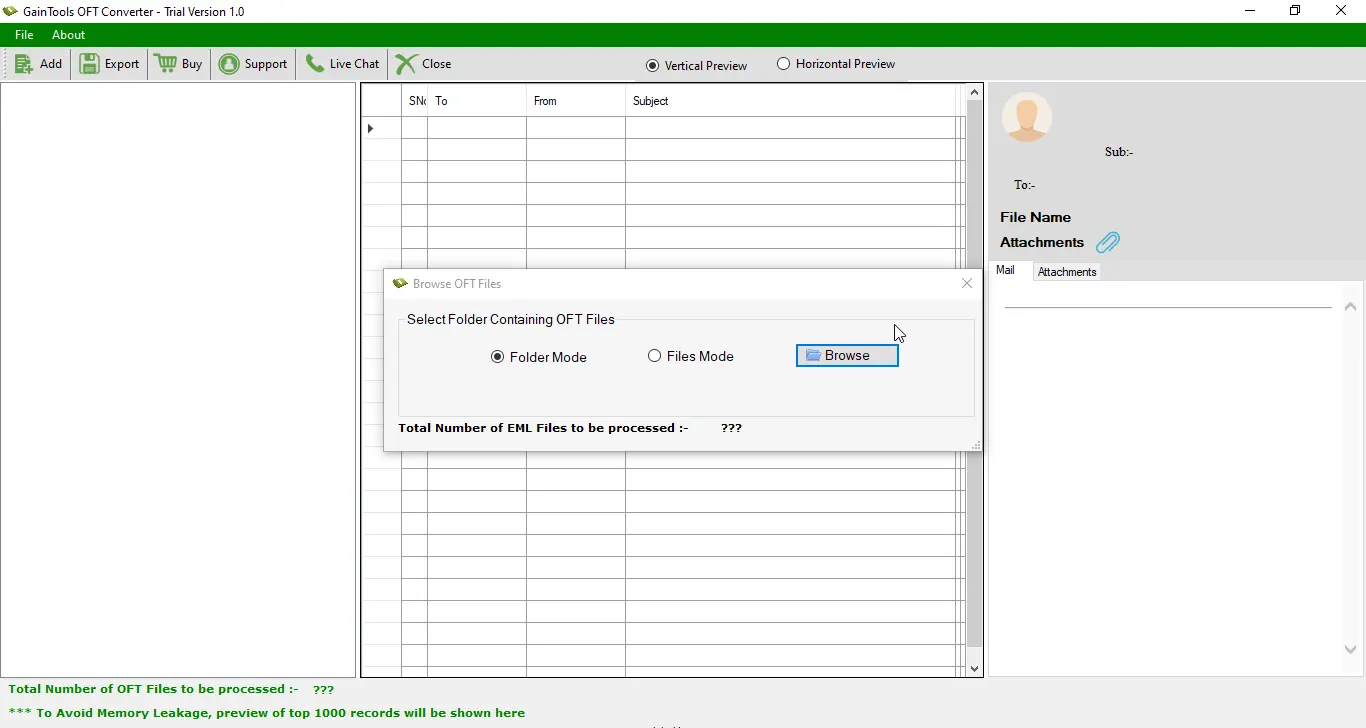Screen dimensions: 1366x728
Task: Switch to Vertical Preview
Action: [653, 65]
